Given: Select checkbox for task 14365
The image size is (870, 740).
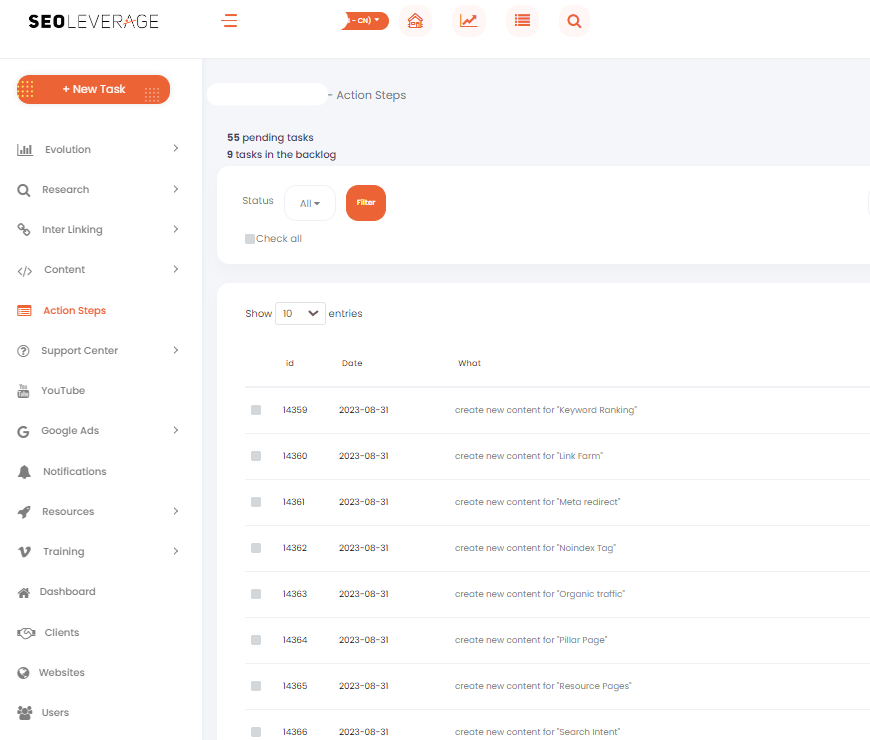Looking at the screenshot, I should point(256,686).
